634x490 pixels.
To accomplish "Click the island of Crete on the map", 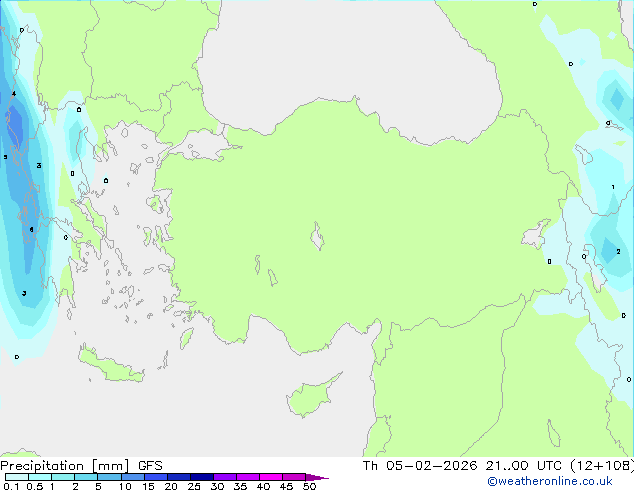I will (x=110, y=365).
